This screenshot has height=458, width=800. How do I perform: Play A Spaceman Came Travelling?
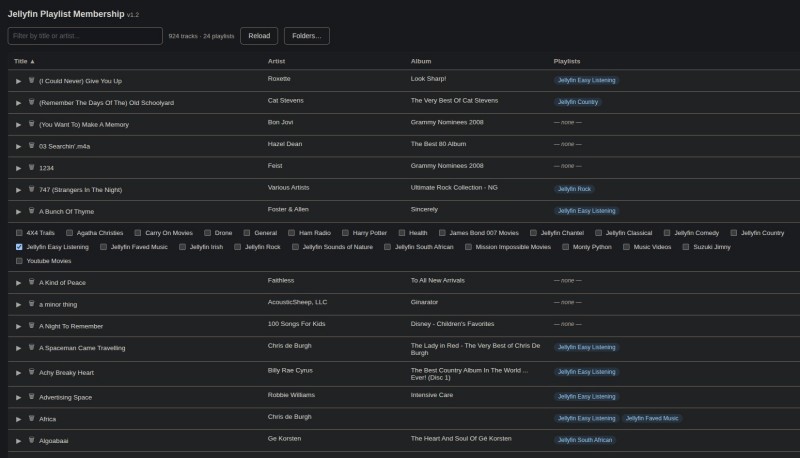18,348
